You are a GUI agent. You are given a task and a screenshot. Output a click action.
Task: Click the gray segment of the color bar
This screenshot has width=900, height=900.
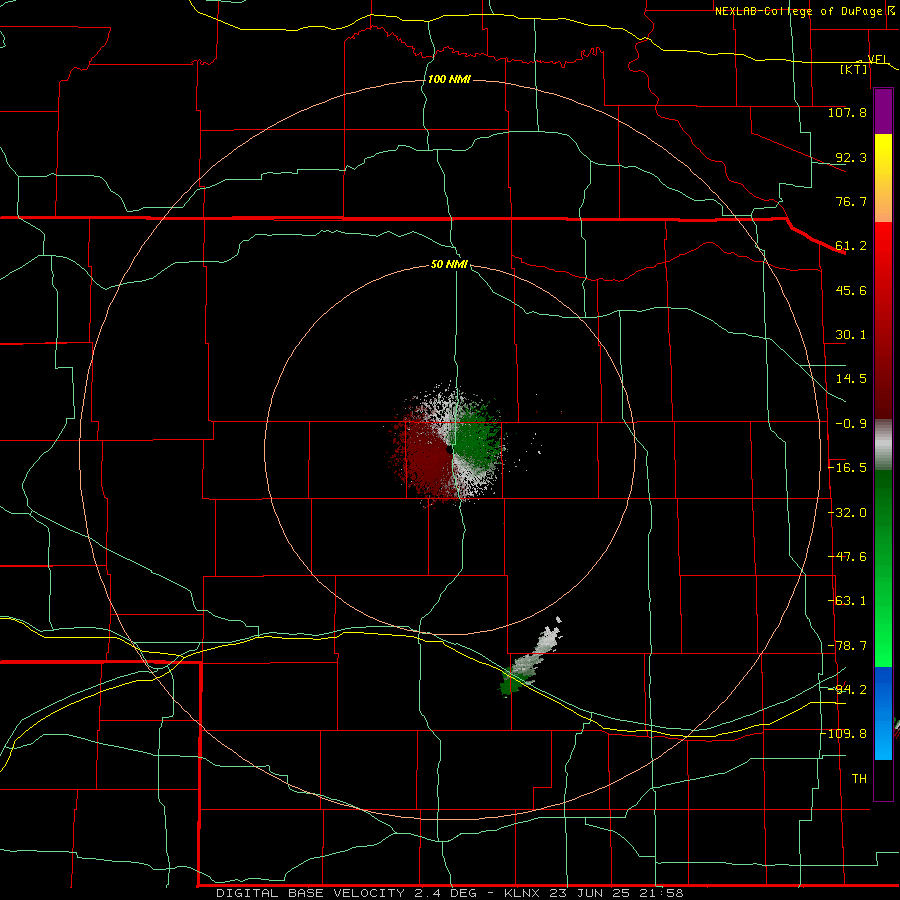point(883,445)
